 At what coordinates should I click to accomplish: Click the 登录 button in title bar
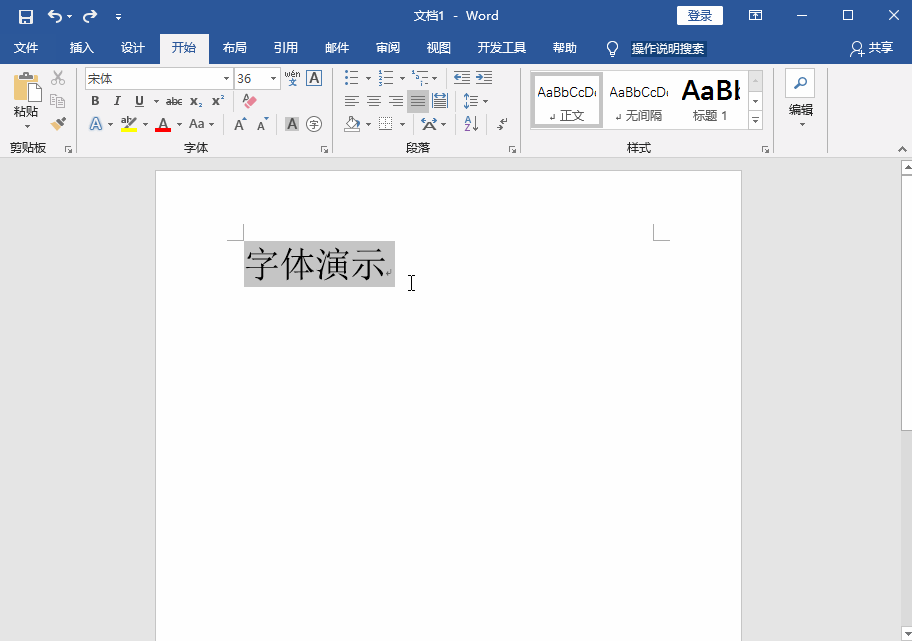(x=699, y=15)
